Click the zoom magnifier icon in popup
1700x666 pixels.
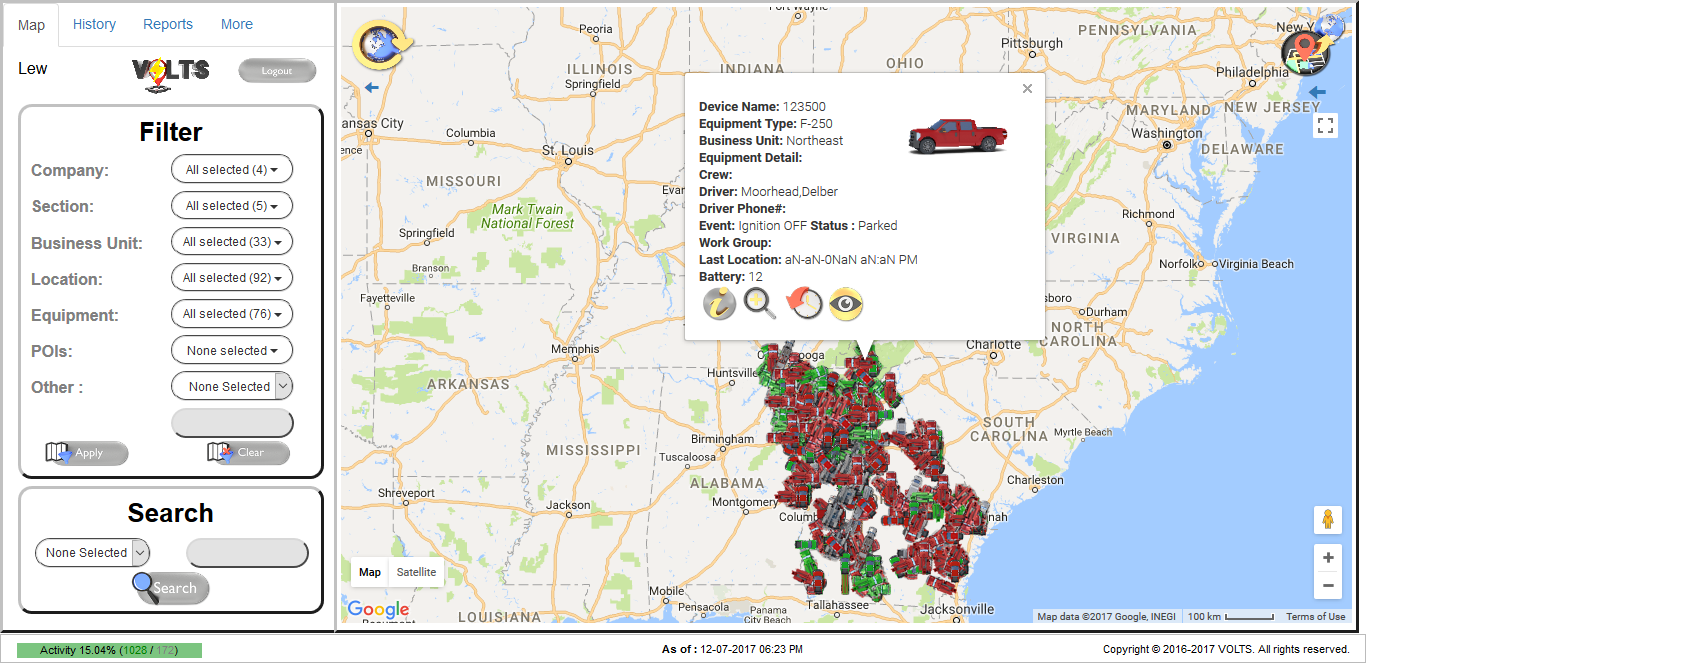[x=760, y=303]
